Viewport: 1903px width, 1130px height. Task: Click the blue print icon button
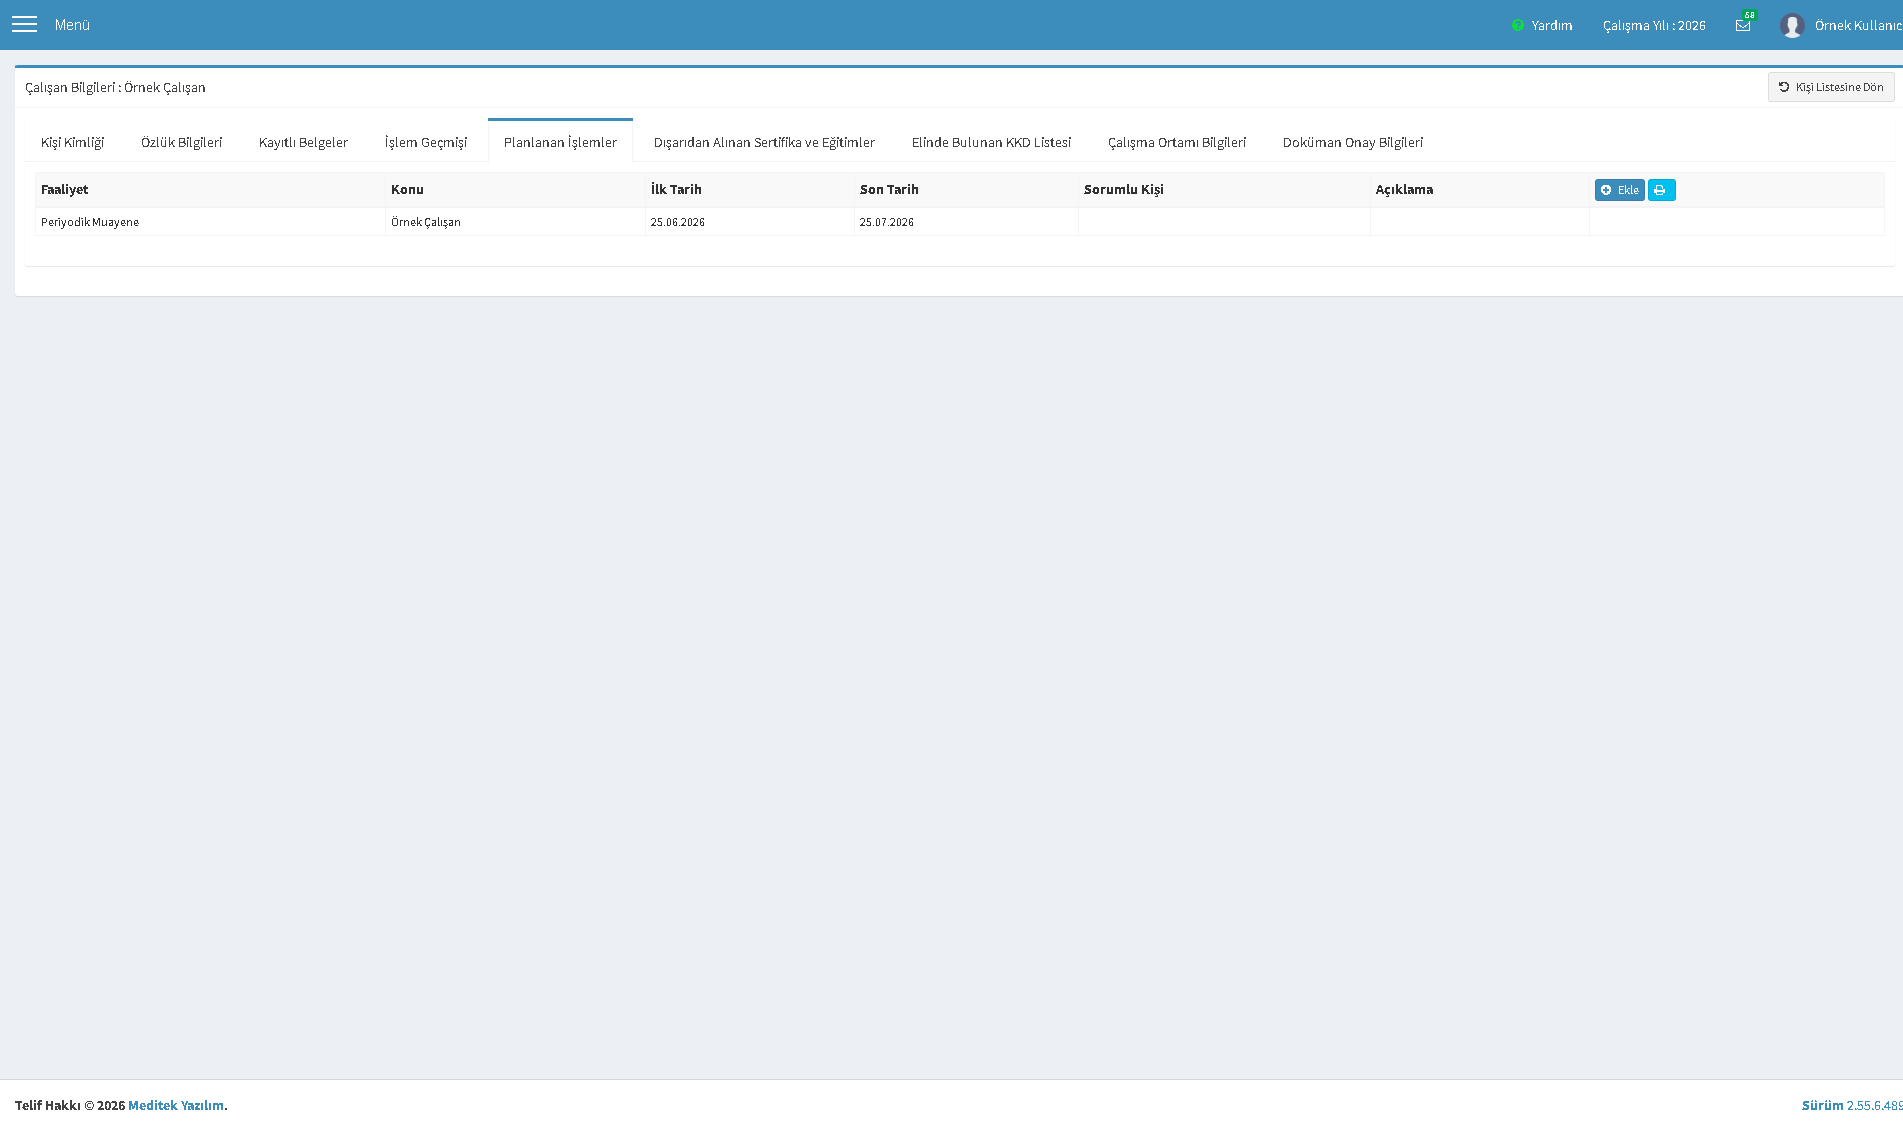click(x=1661, y=190)
